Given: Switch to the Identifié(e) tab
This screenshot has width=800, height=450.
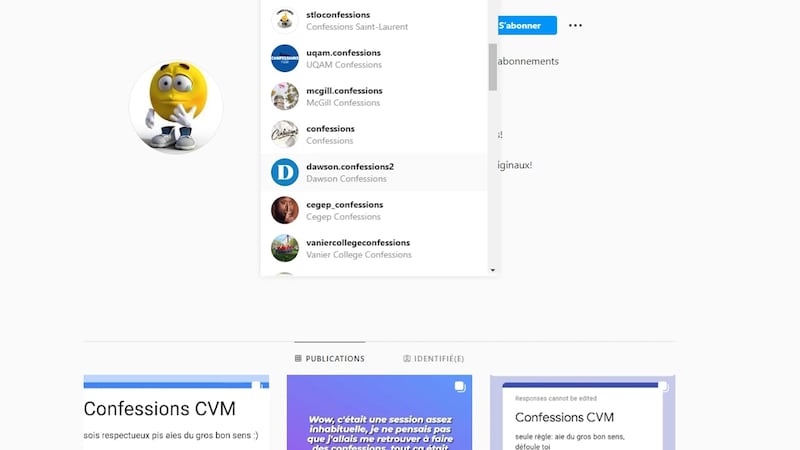Looking at the screenshot, I should (434, 359).
